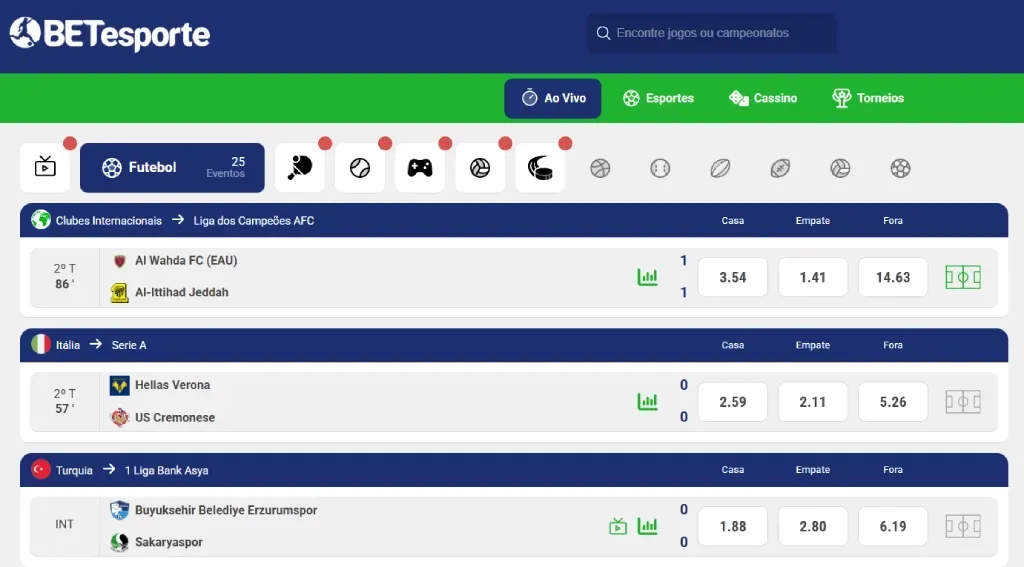Select the ice hockey sport icon

coord(540,167)
